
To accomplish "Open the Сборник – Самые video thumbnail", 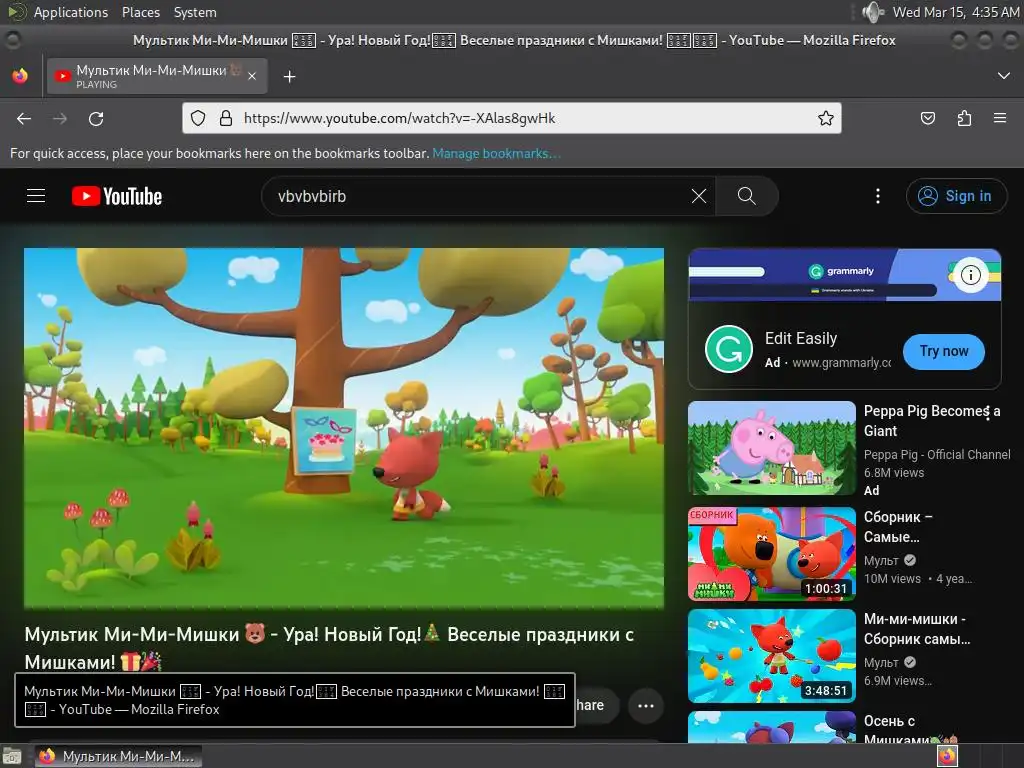I will 772,554.
